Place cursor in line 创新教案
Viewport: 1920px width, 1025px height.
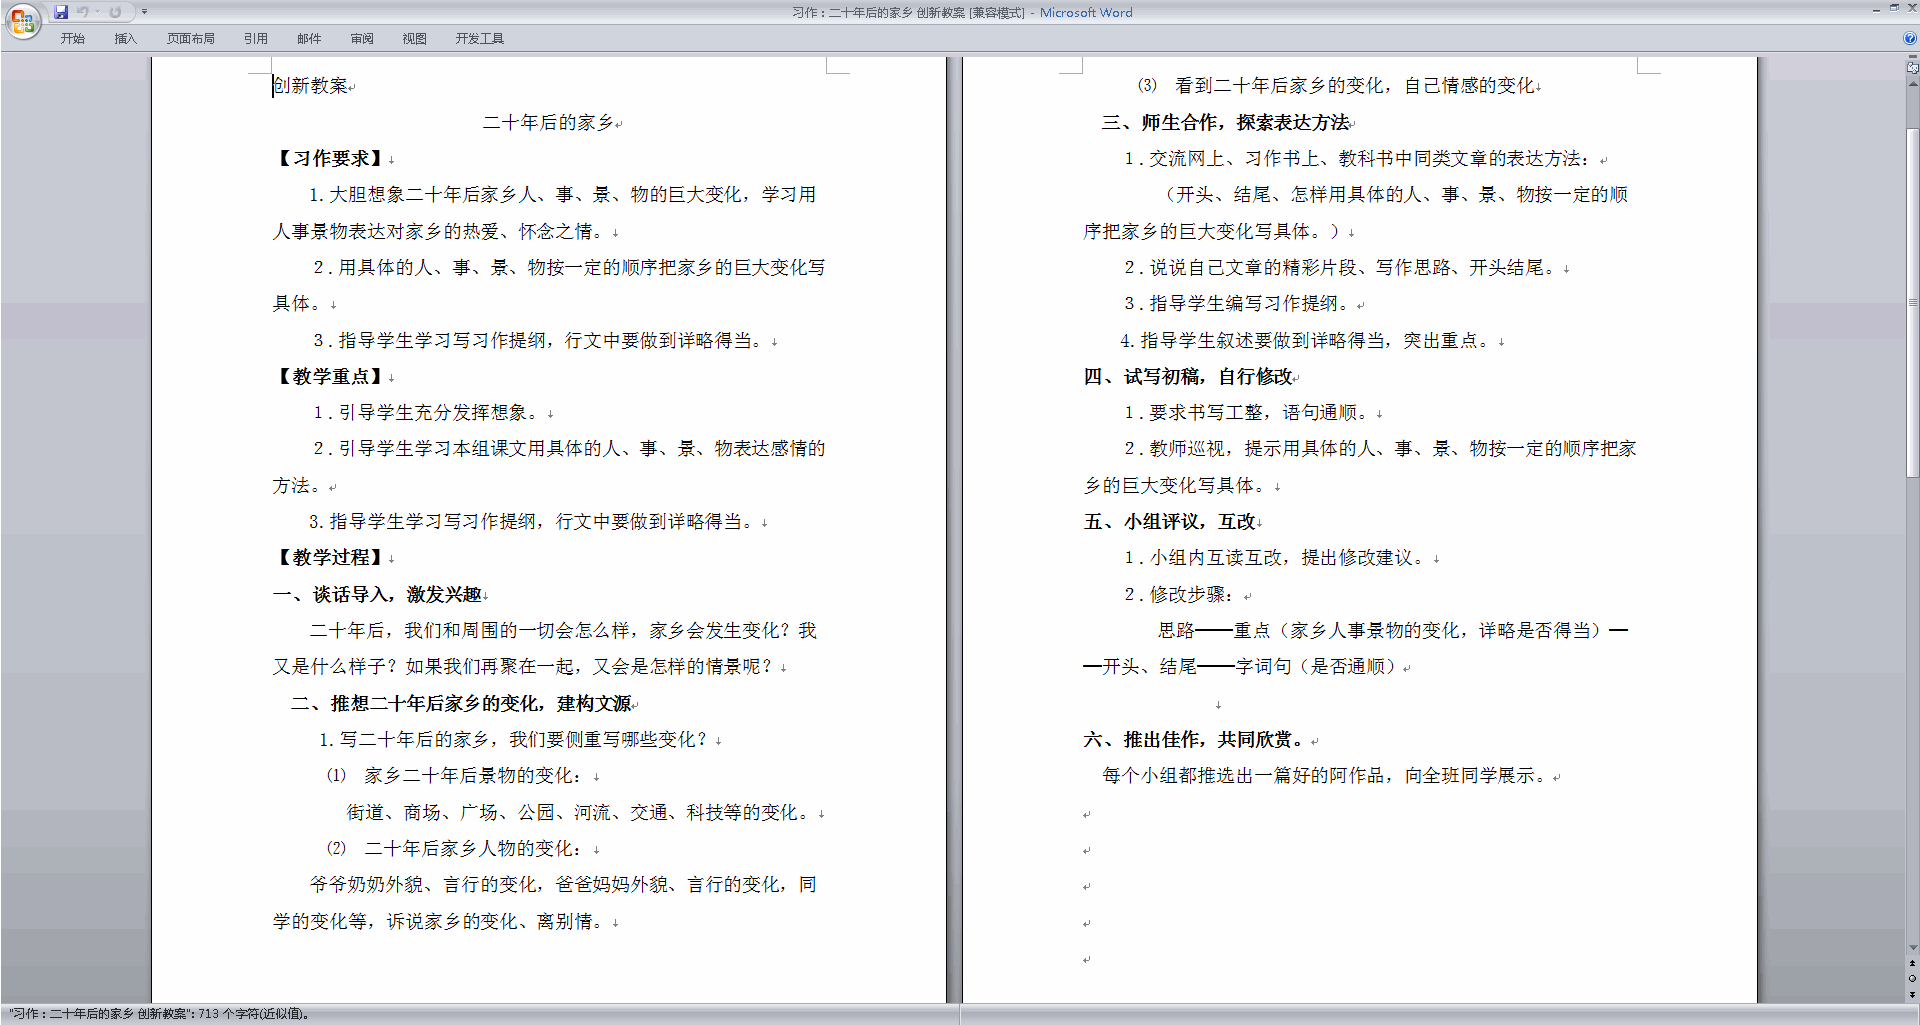point(311,86)
